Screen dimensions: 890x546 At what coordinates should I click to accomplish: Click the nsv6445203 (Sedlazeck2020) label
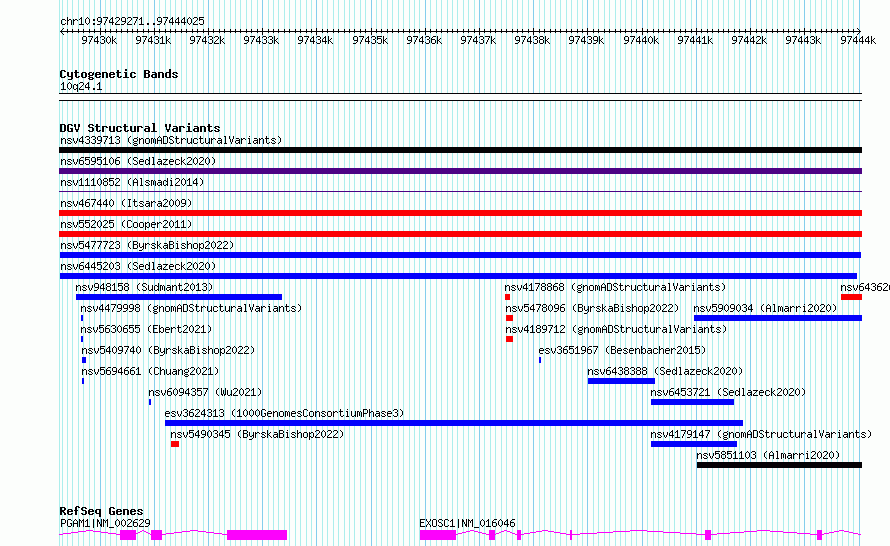coord(138,266)
